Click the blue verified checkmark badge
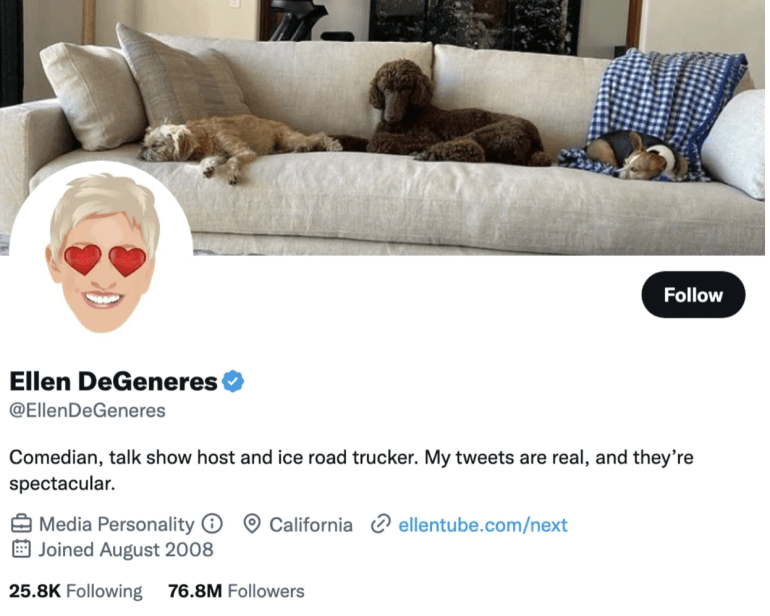The height and width of the screenshot is (616, 770). [x=233, y=381]
